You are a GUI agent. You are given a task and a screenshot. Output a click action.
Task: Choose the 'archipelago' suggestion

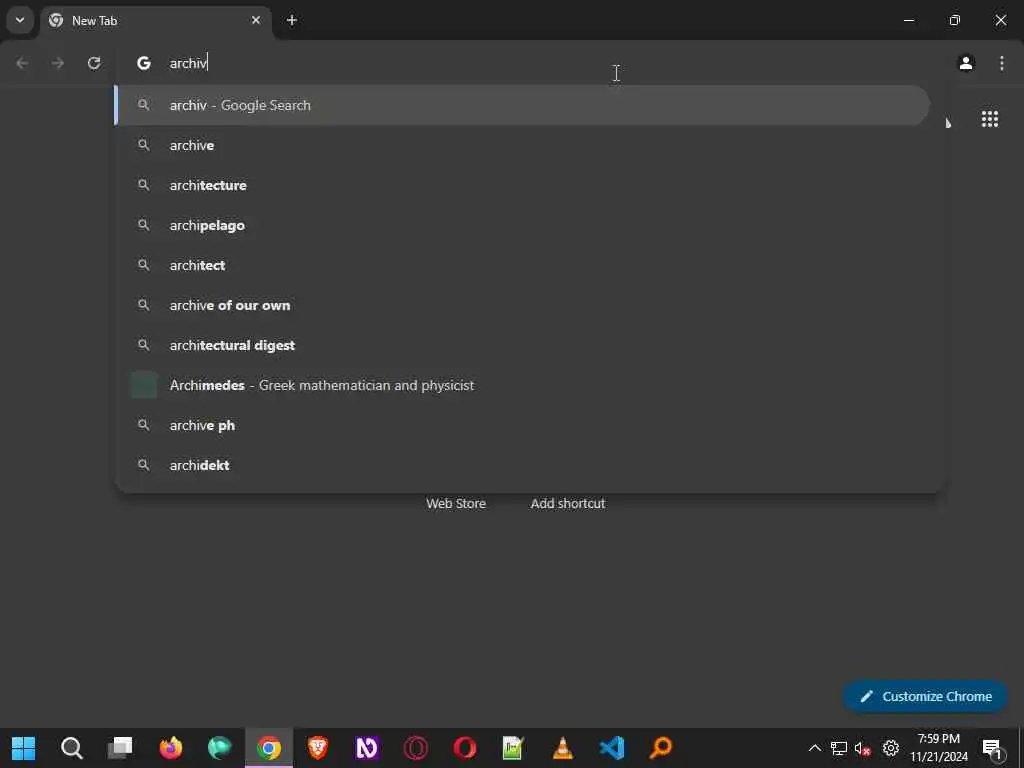[x=522, y=225]
